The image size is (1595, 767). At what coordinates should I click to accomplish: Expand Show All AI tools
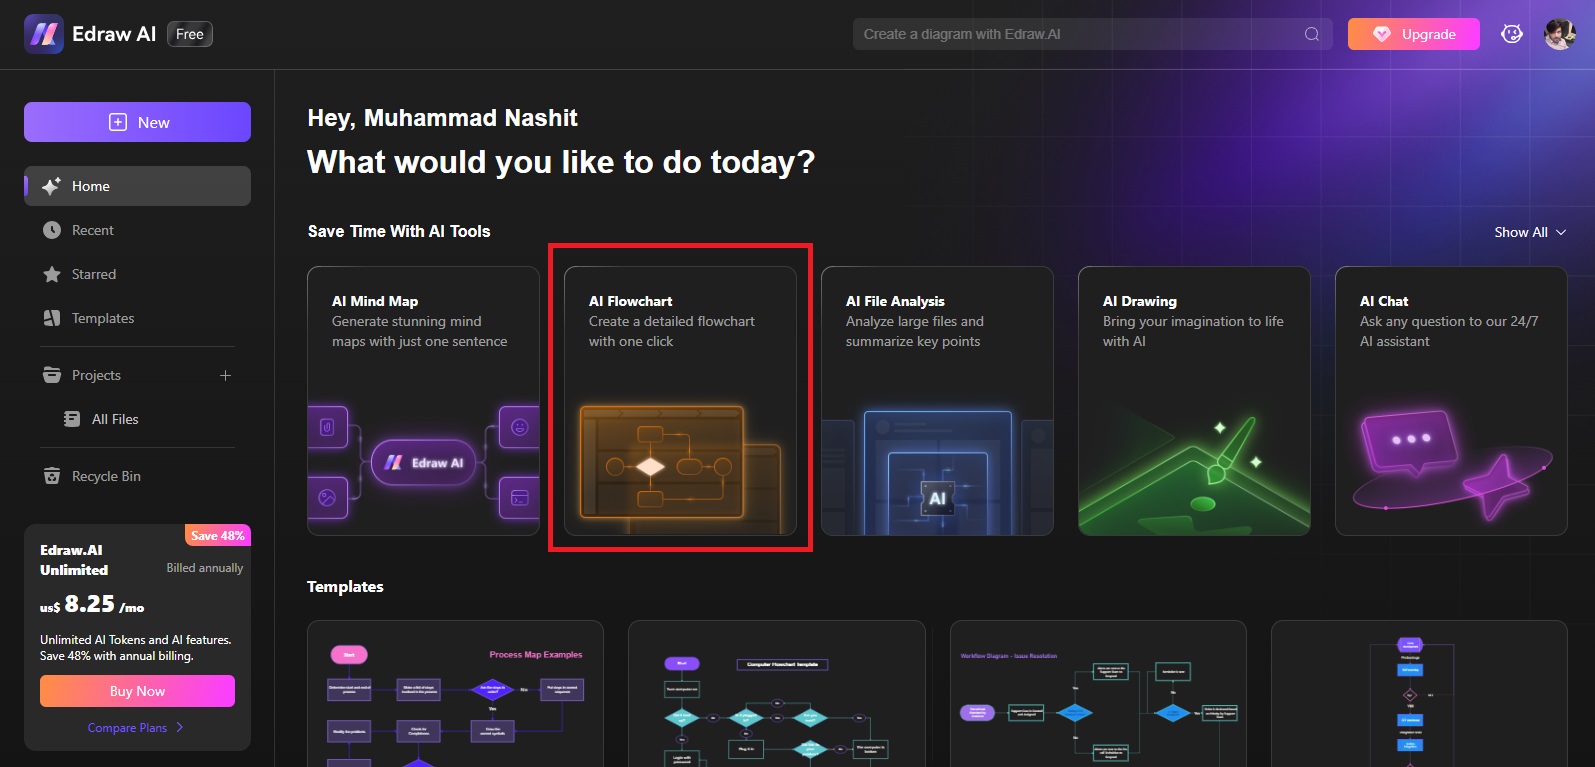click(x=1530, y=232)
